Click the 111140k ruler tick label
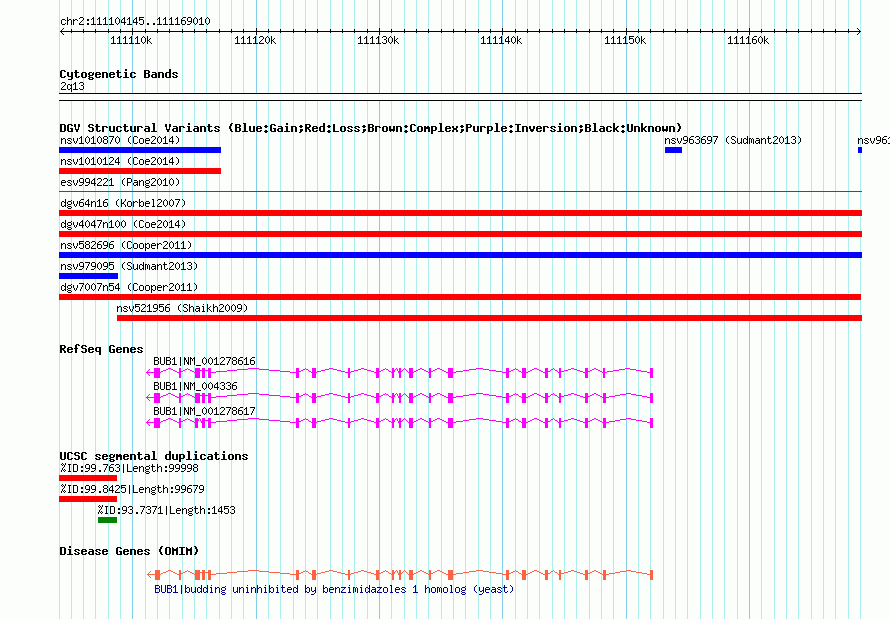 click(x=501, y=40)
